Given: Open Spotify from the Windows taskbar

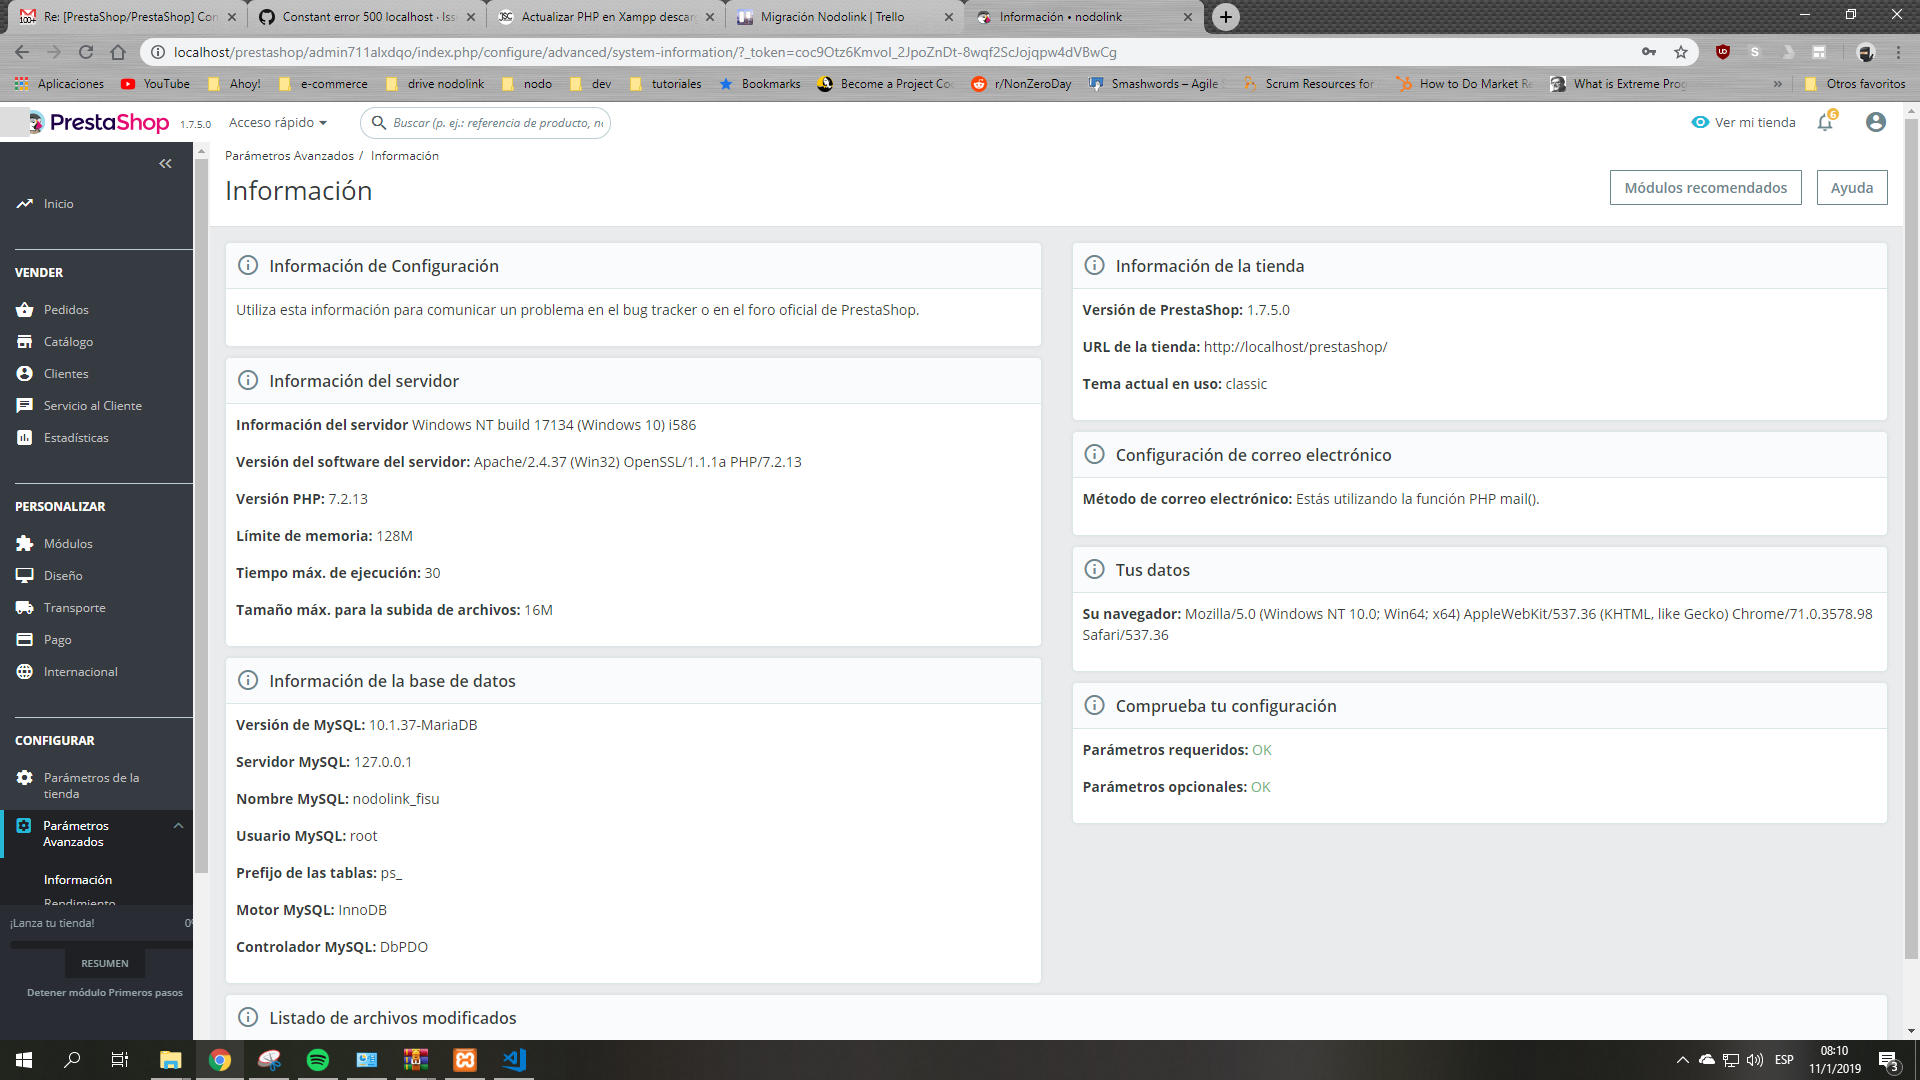Looking at the screenshot, I should coord(318,1060).
